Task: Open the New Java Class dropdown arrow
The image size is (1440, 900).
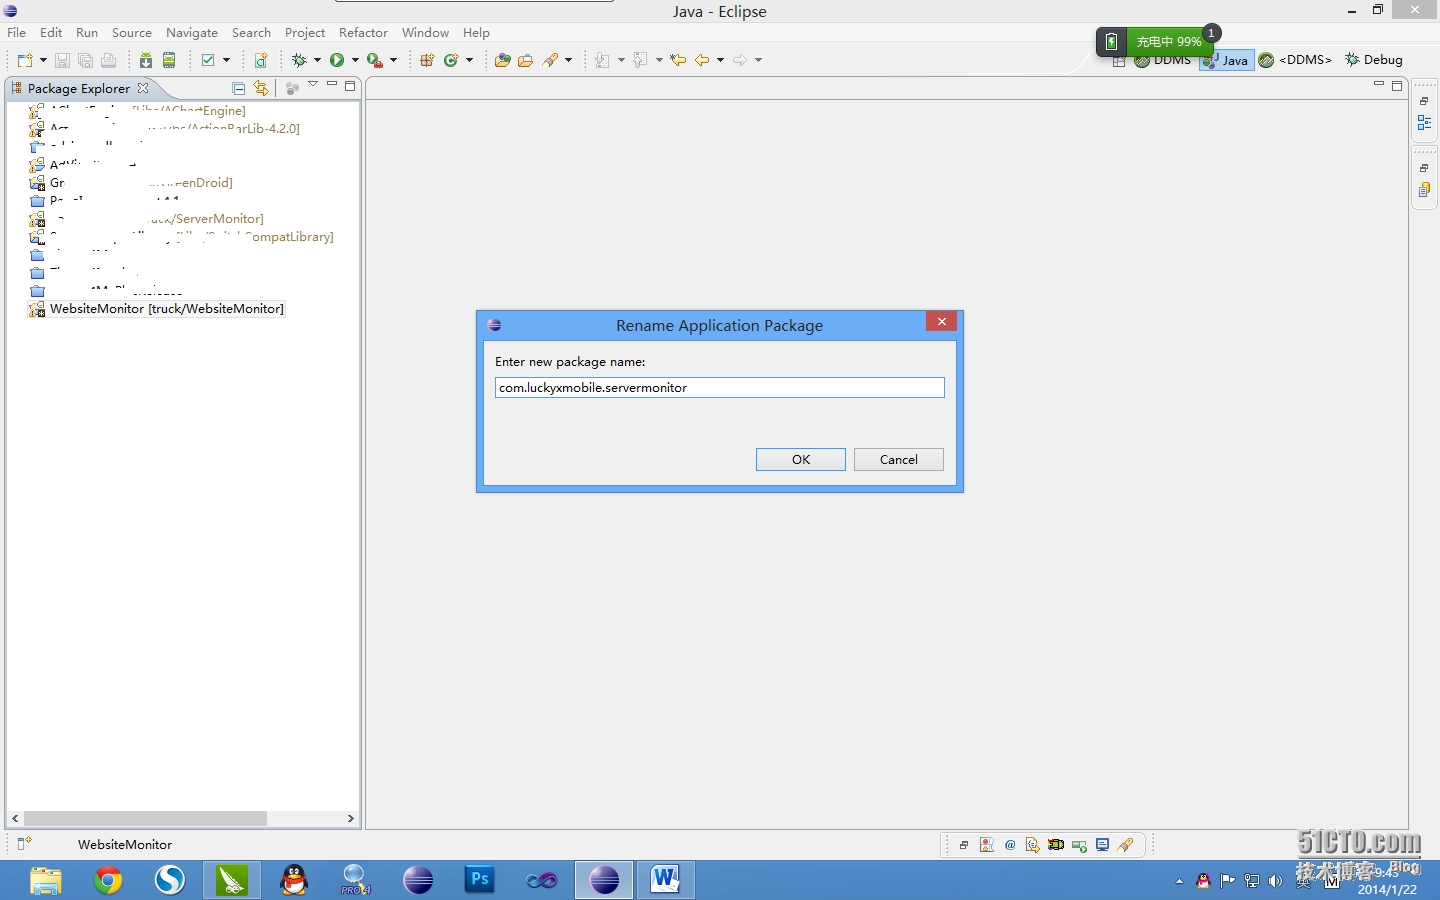Action: click(x=469, y=60)
